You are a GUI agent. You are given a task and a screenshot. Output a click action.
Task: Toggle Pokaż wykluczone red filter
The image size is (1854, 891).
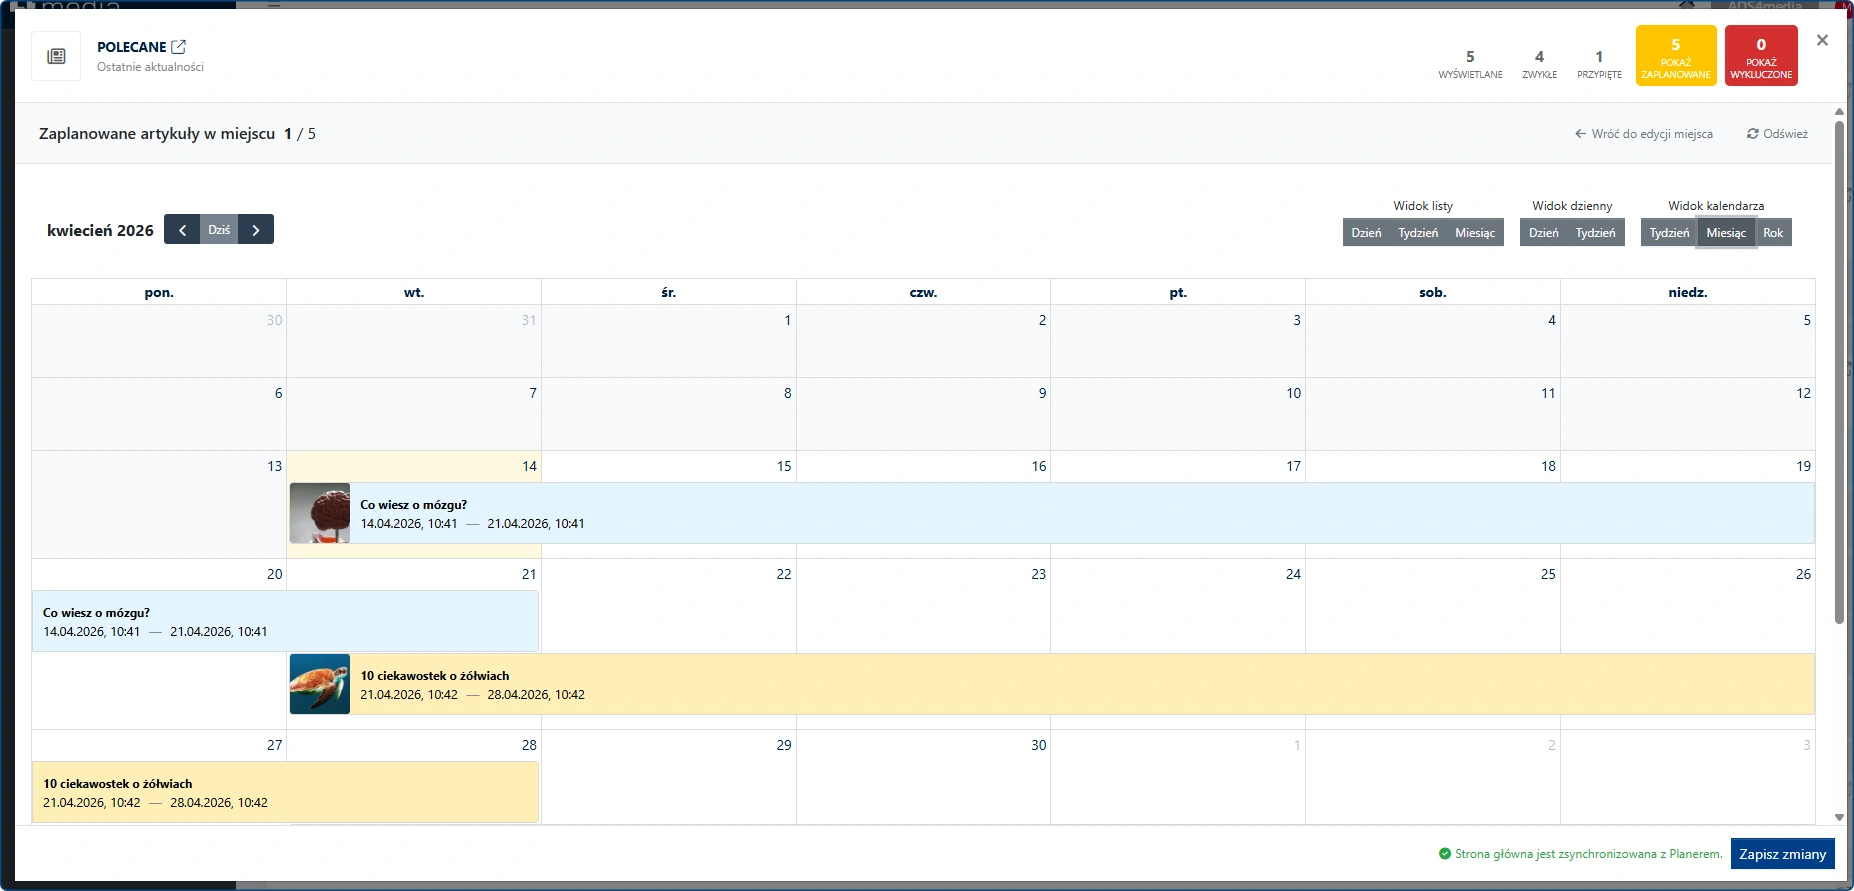[1761, 56]
